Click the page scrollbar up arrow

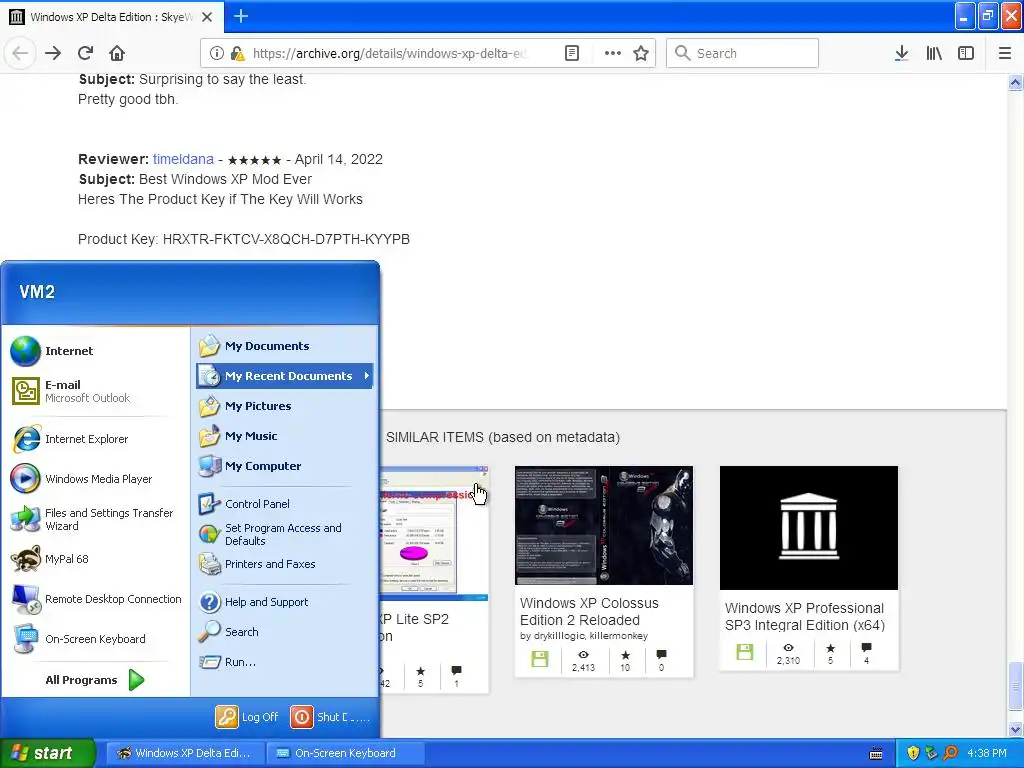pyautogui.click(x=1015, y=82)
